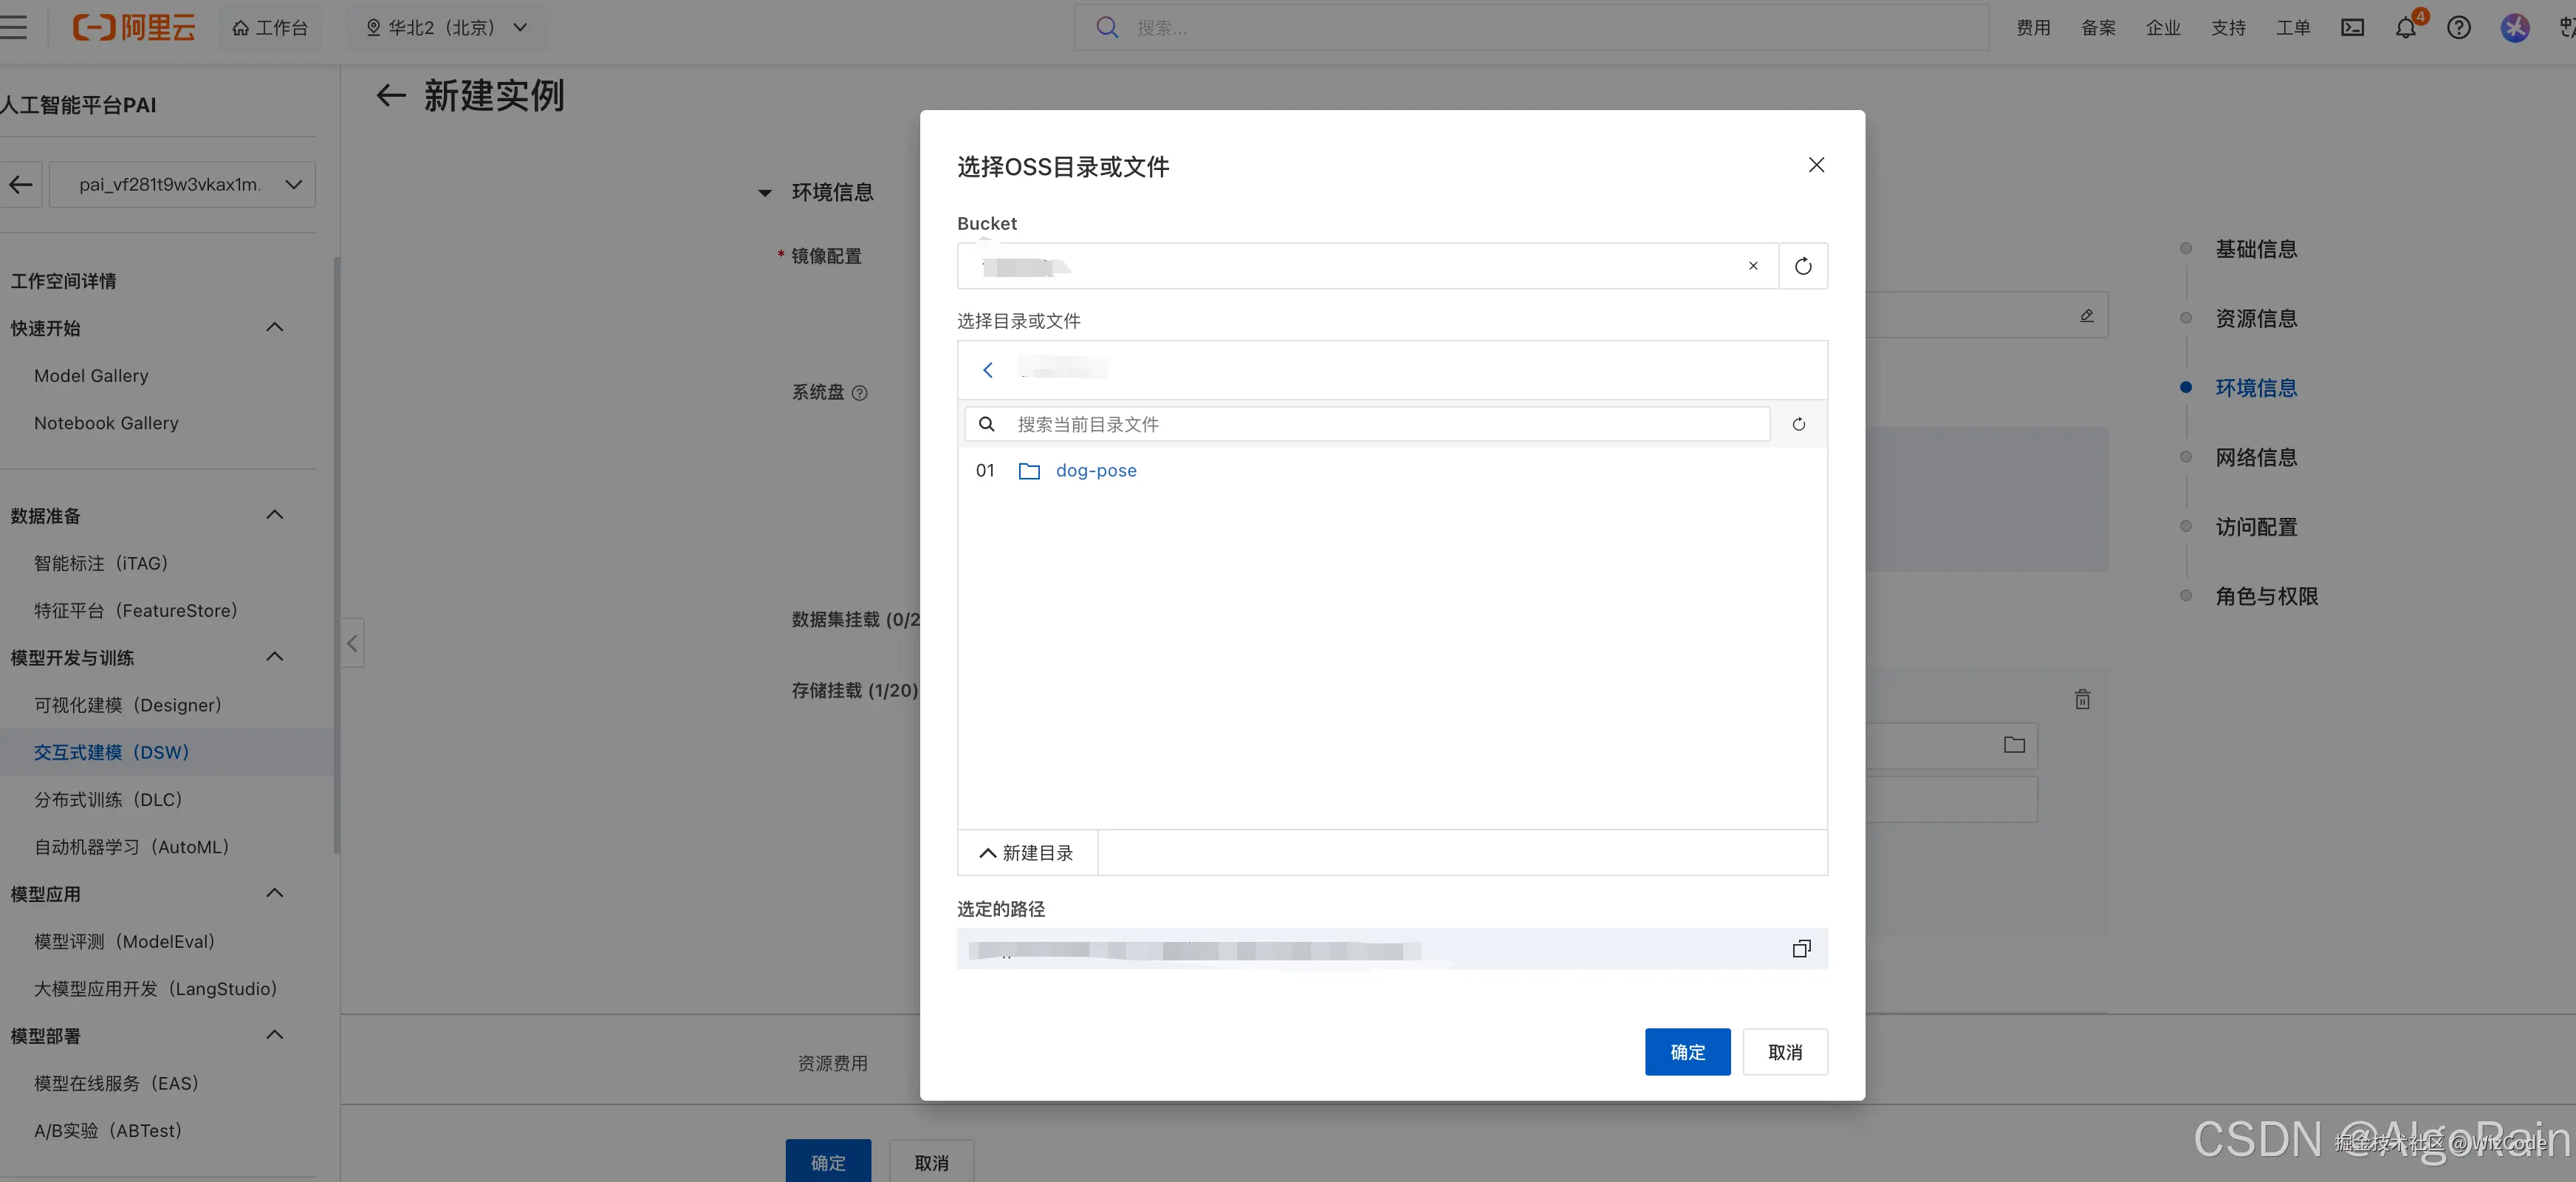2576x1182 pixels.
Task: Close the 选择OSS目录或文件 dialog
Action: click(x=1816, y=165)
